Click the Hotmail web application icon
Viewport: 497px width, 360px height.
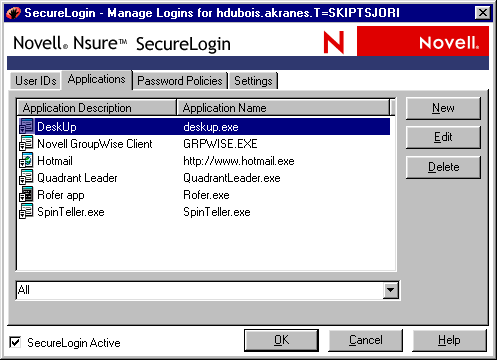click(x=26, y=160)
